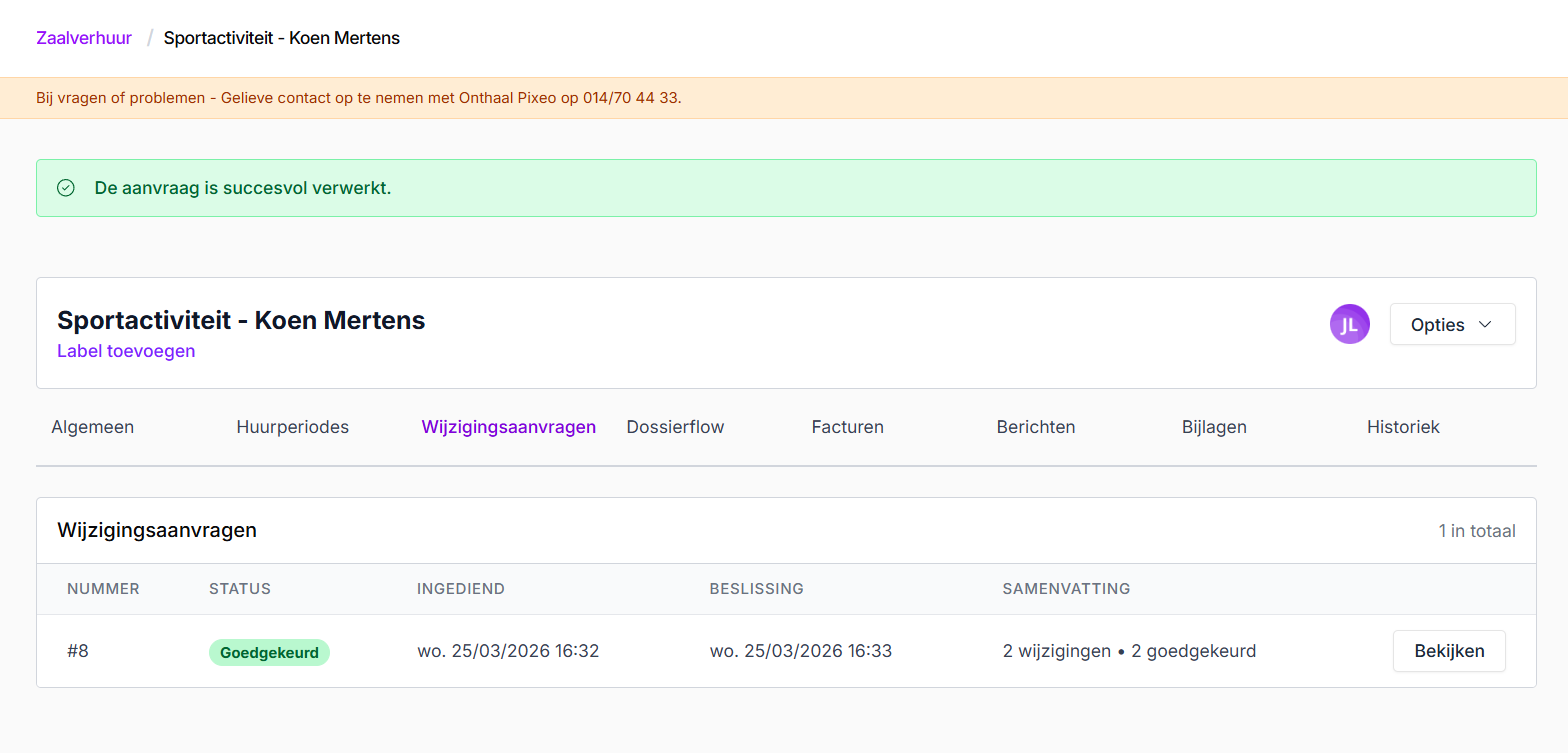Open the Opties dropdown menu
This screenshot has height=753, width=1568.
(x=1452, y=324)
